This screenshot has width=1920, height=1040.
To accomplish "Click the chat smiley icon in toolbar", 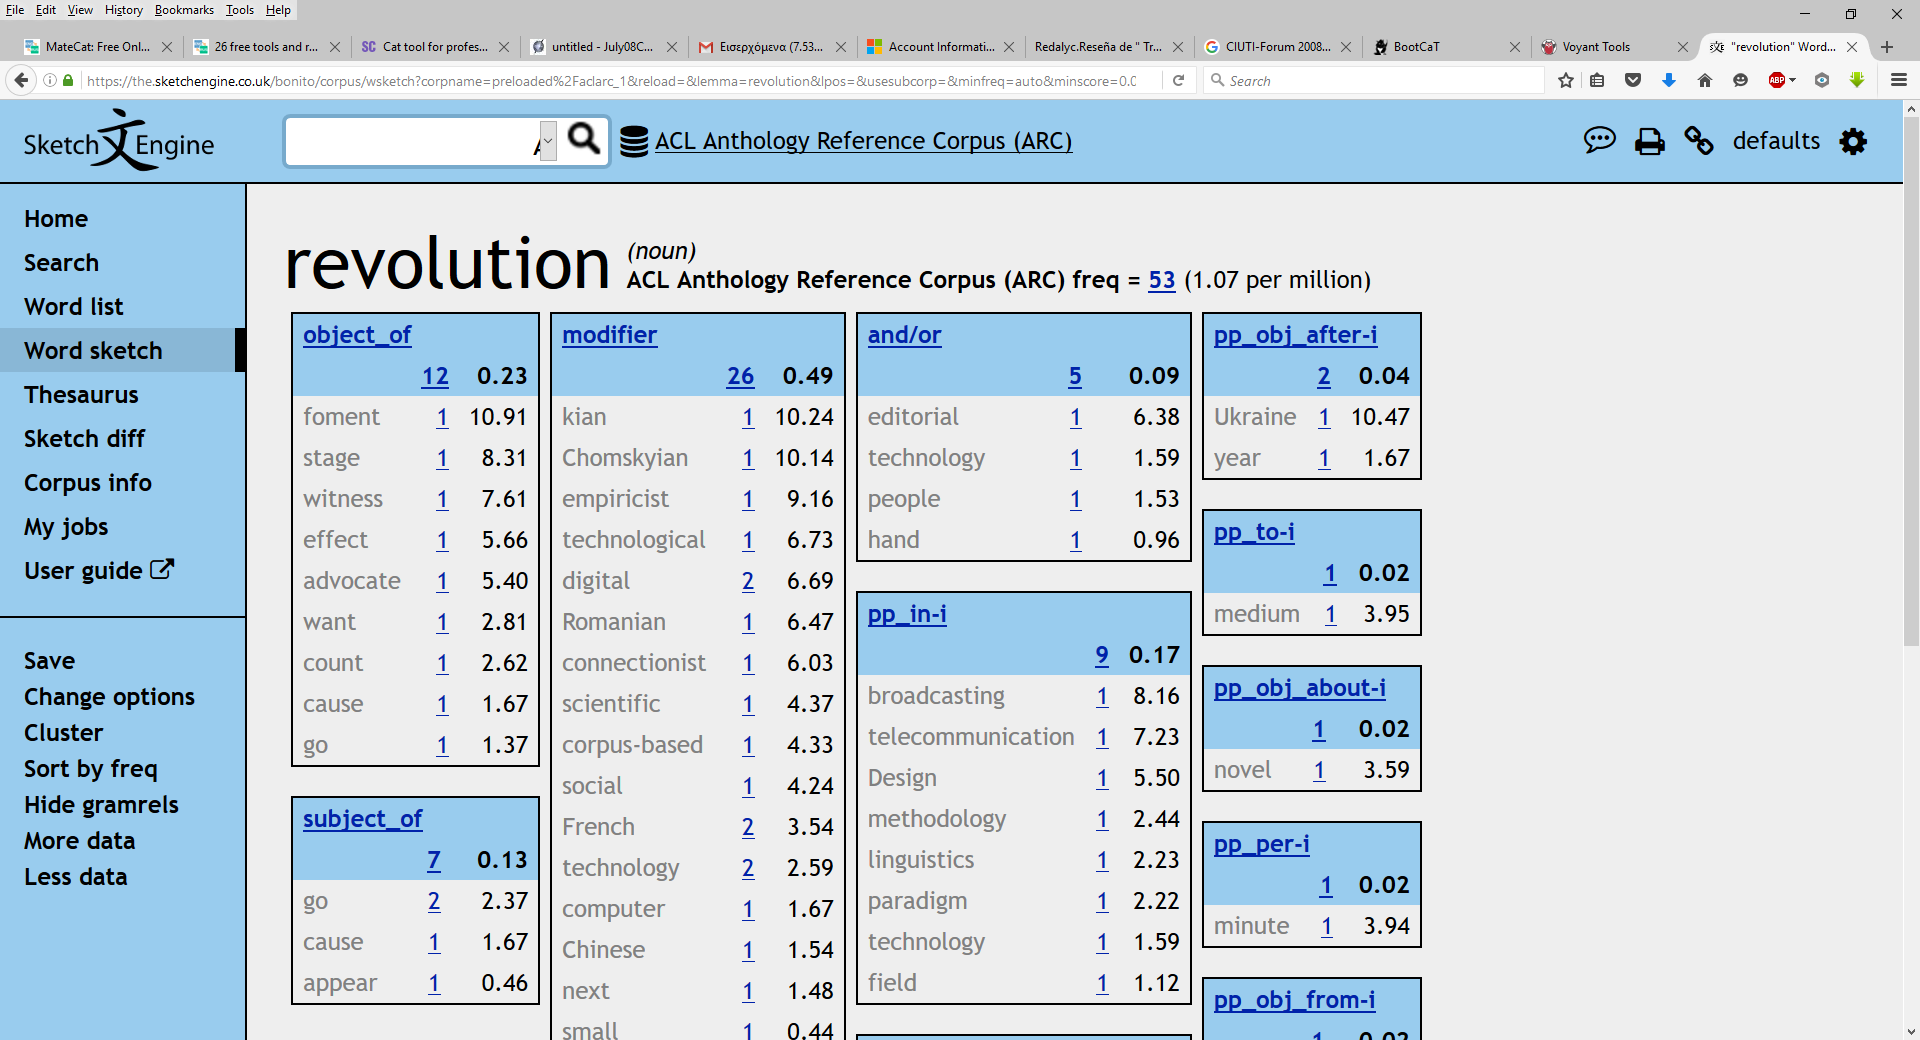I will click(1741, 81).
